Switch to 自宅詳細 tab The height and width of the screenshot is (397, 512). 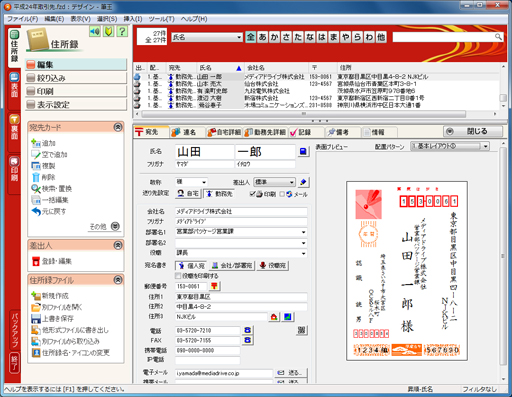224,132
